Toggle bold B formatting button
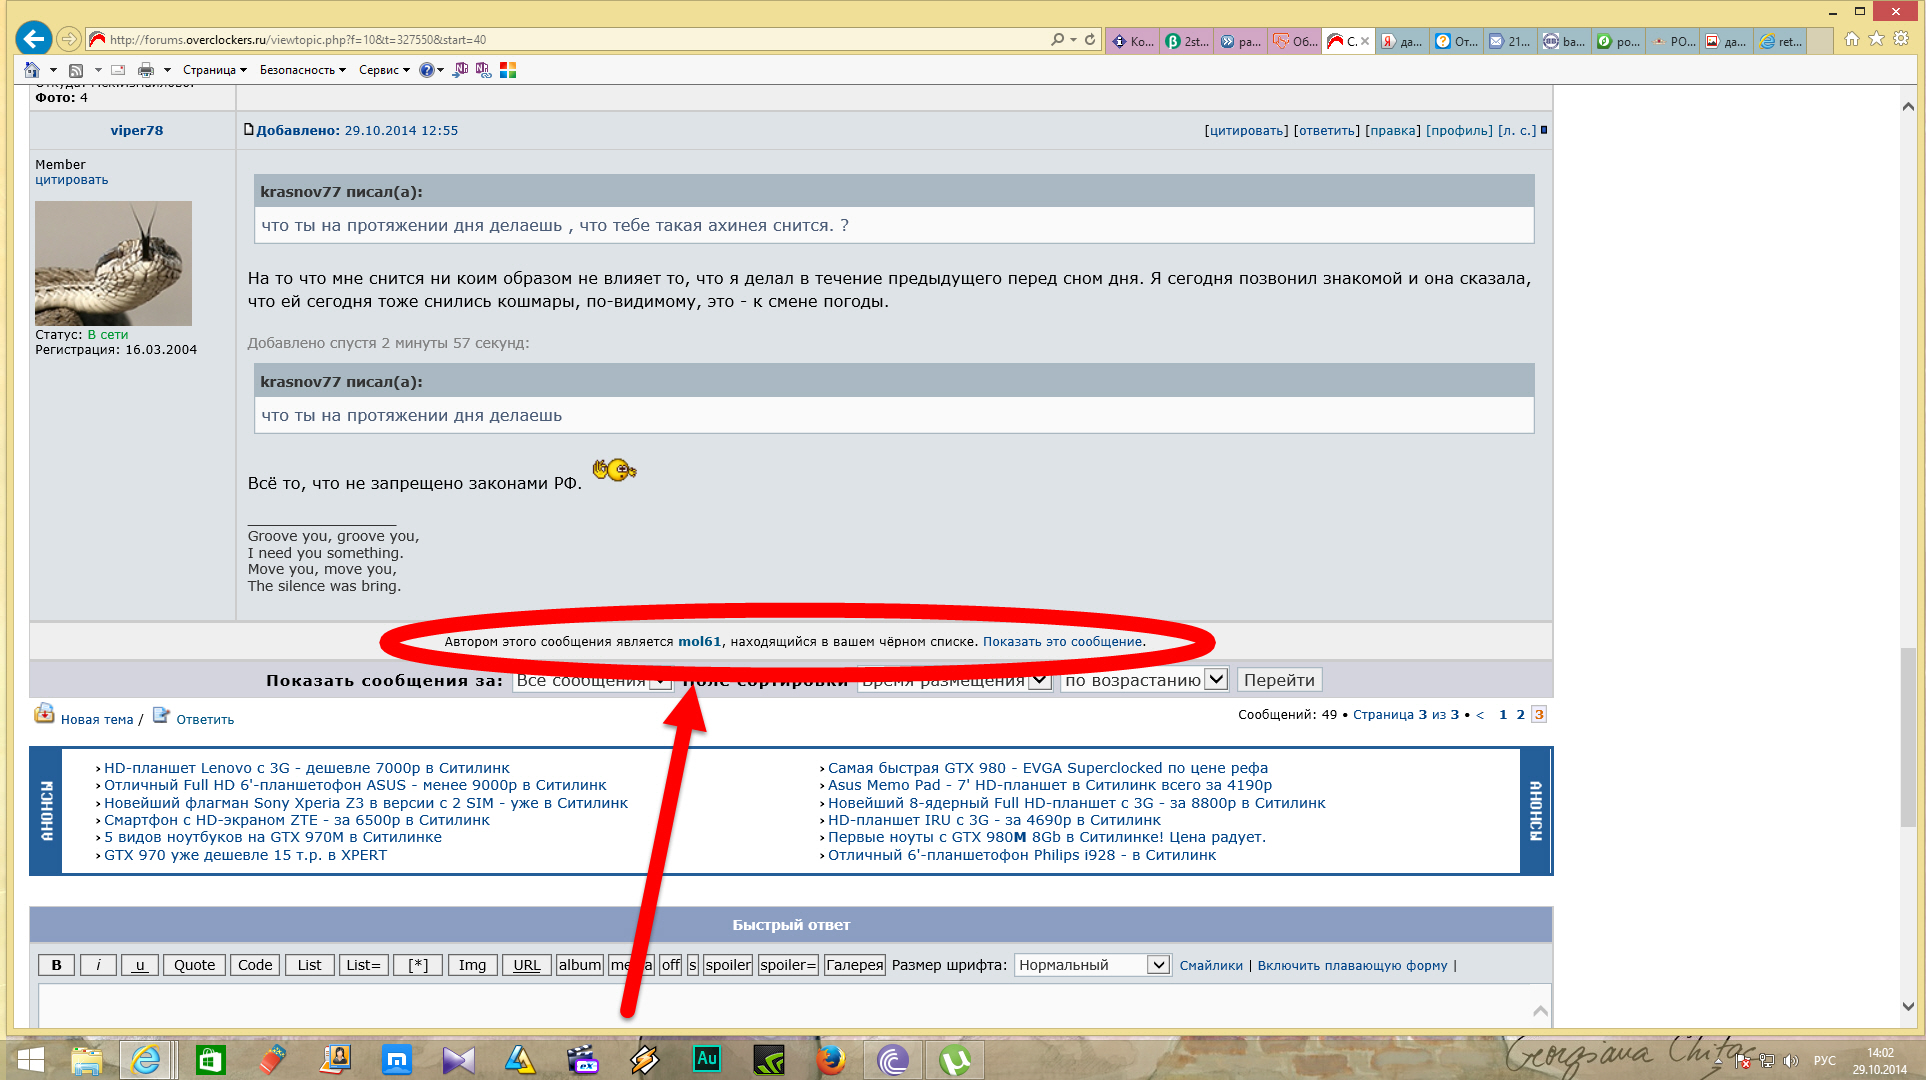 tap(57, 965)
